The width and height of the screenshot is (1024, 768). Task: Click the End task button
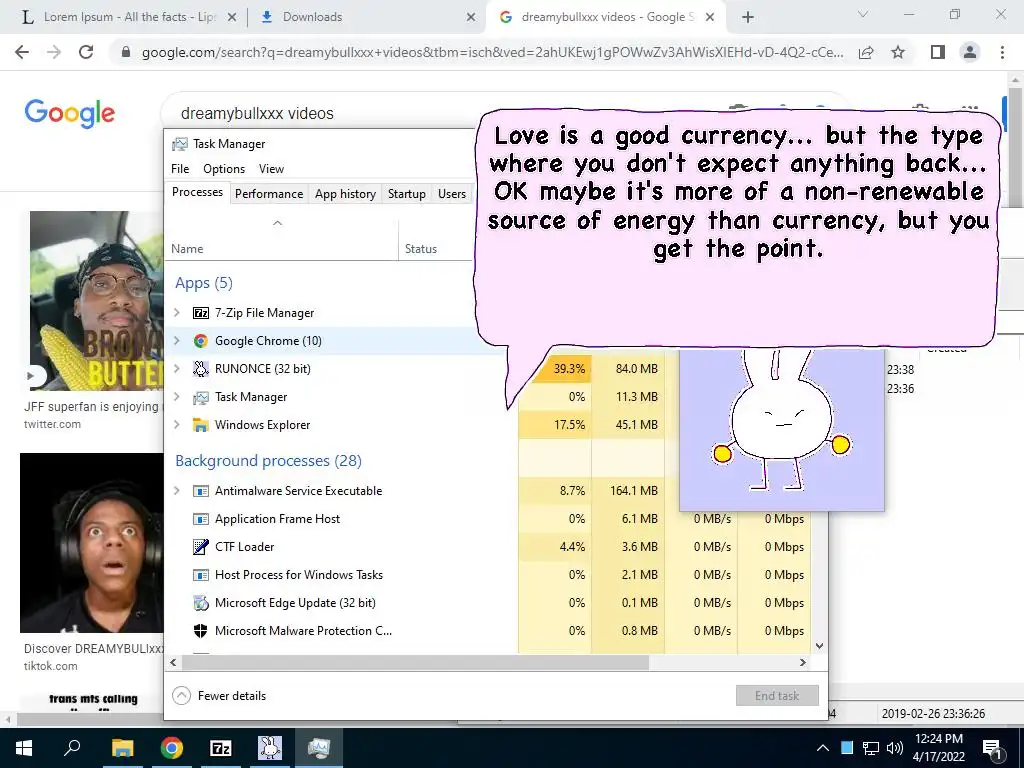pyautogui.click(x=777, y=696)
